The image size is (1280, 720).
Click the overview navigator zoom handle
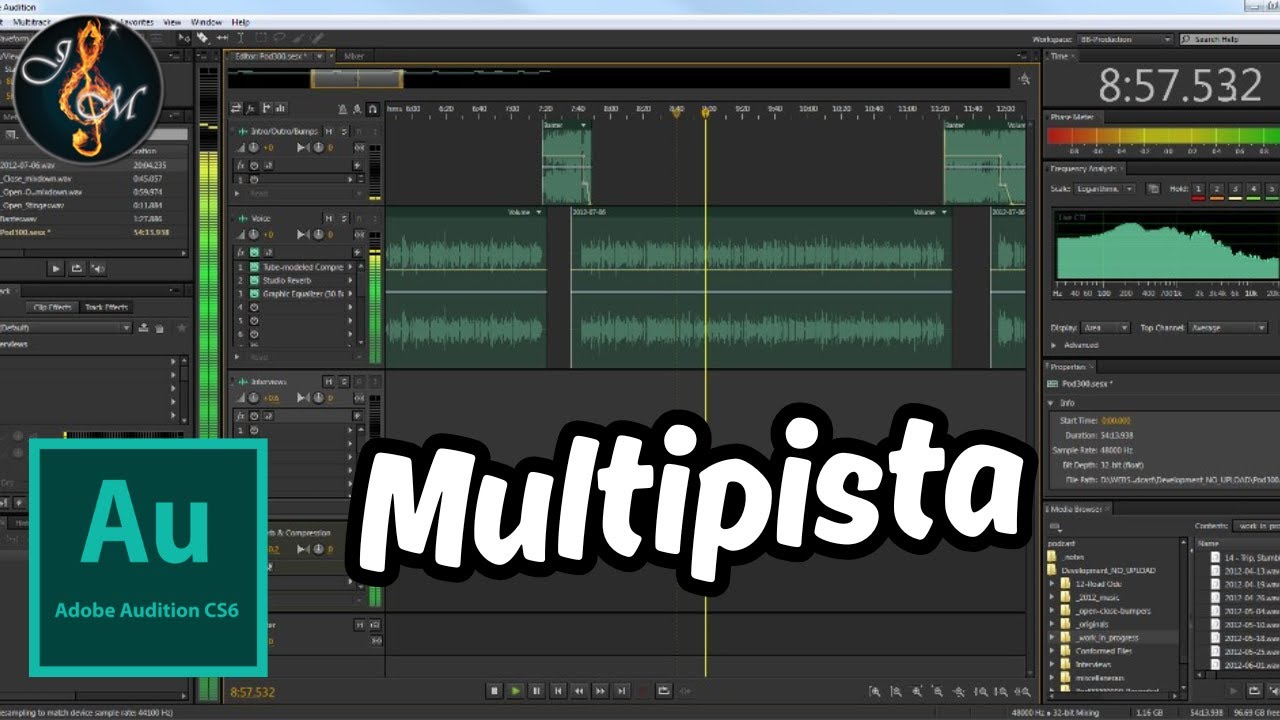point(357,79)
